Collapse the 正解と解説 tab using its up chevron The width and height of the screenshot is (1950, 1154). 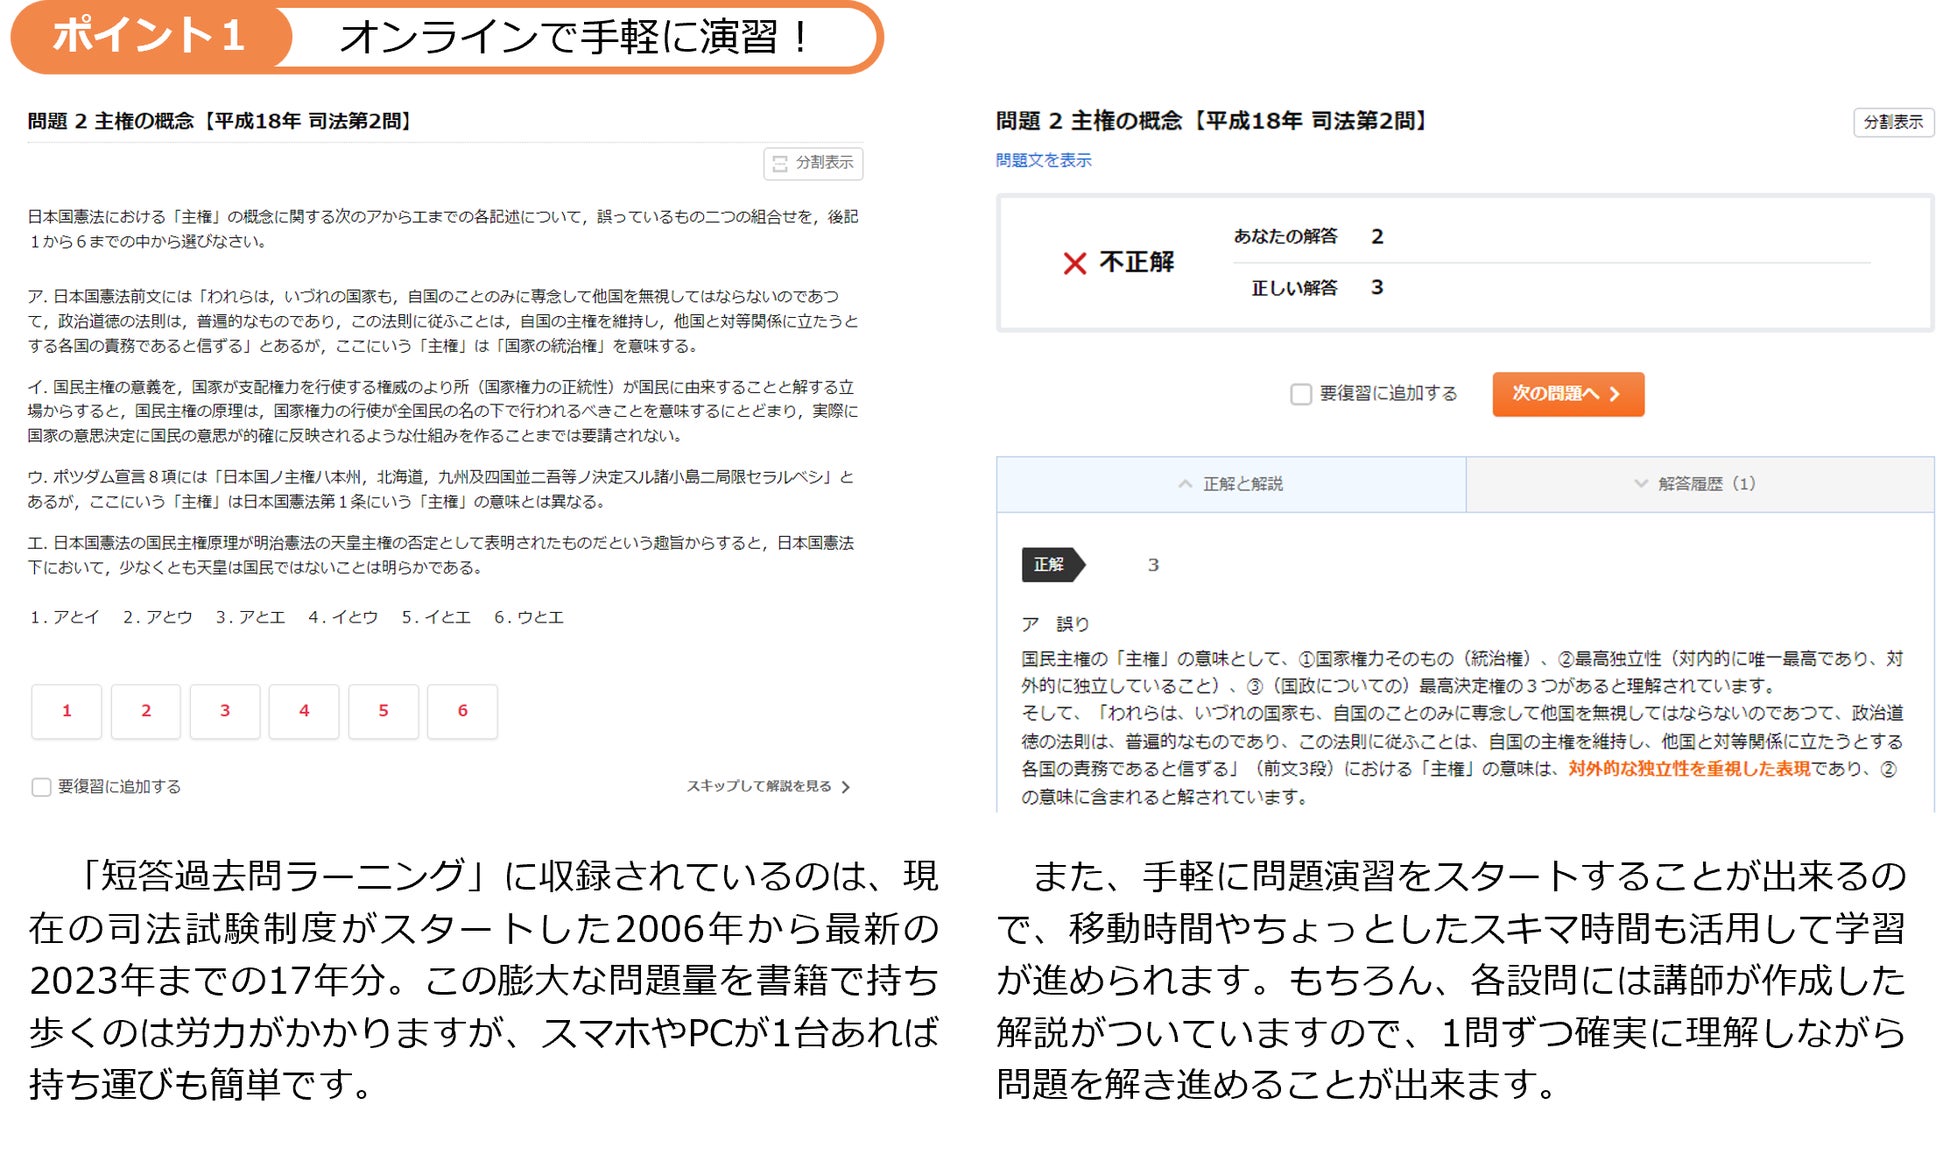(1185, 484)
